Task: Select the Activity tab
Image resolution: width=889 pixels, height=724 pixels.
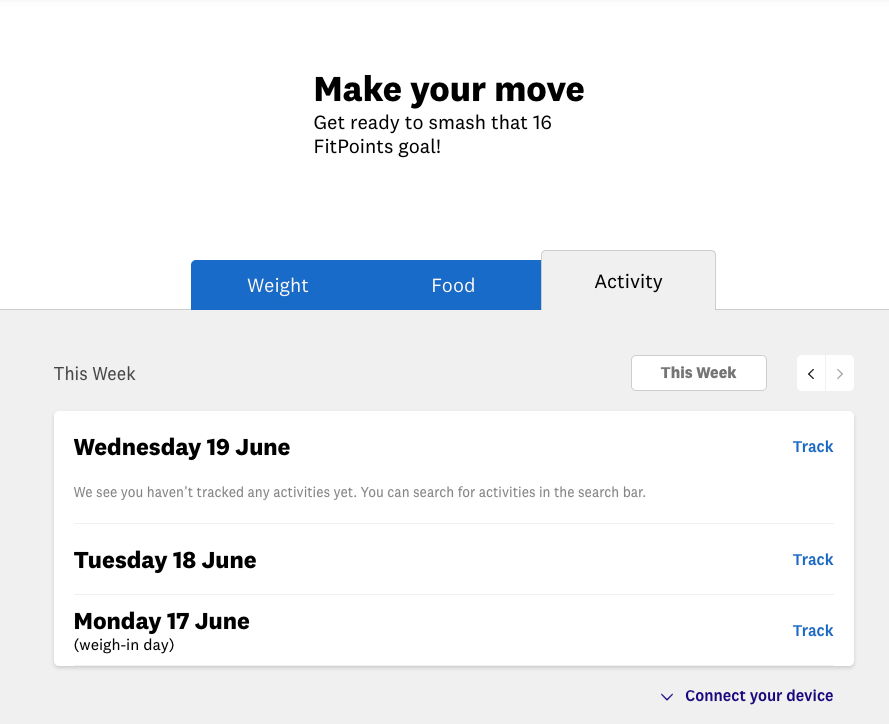Action: pos(628,281)
